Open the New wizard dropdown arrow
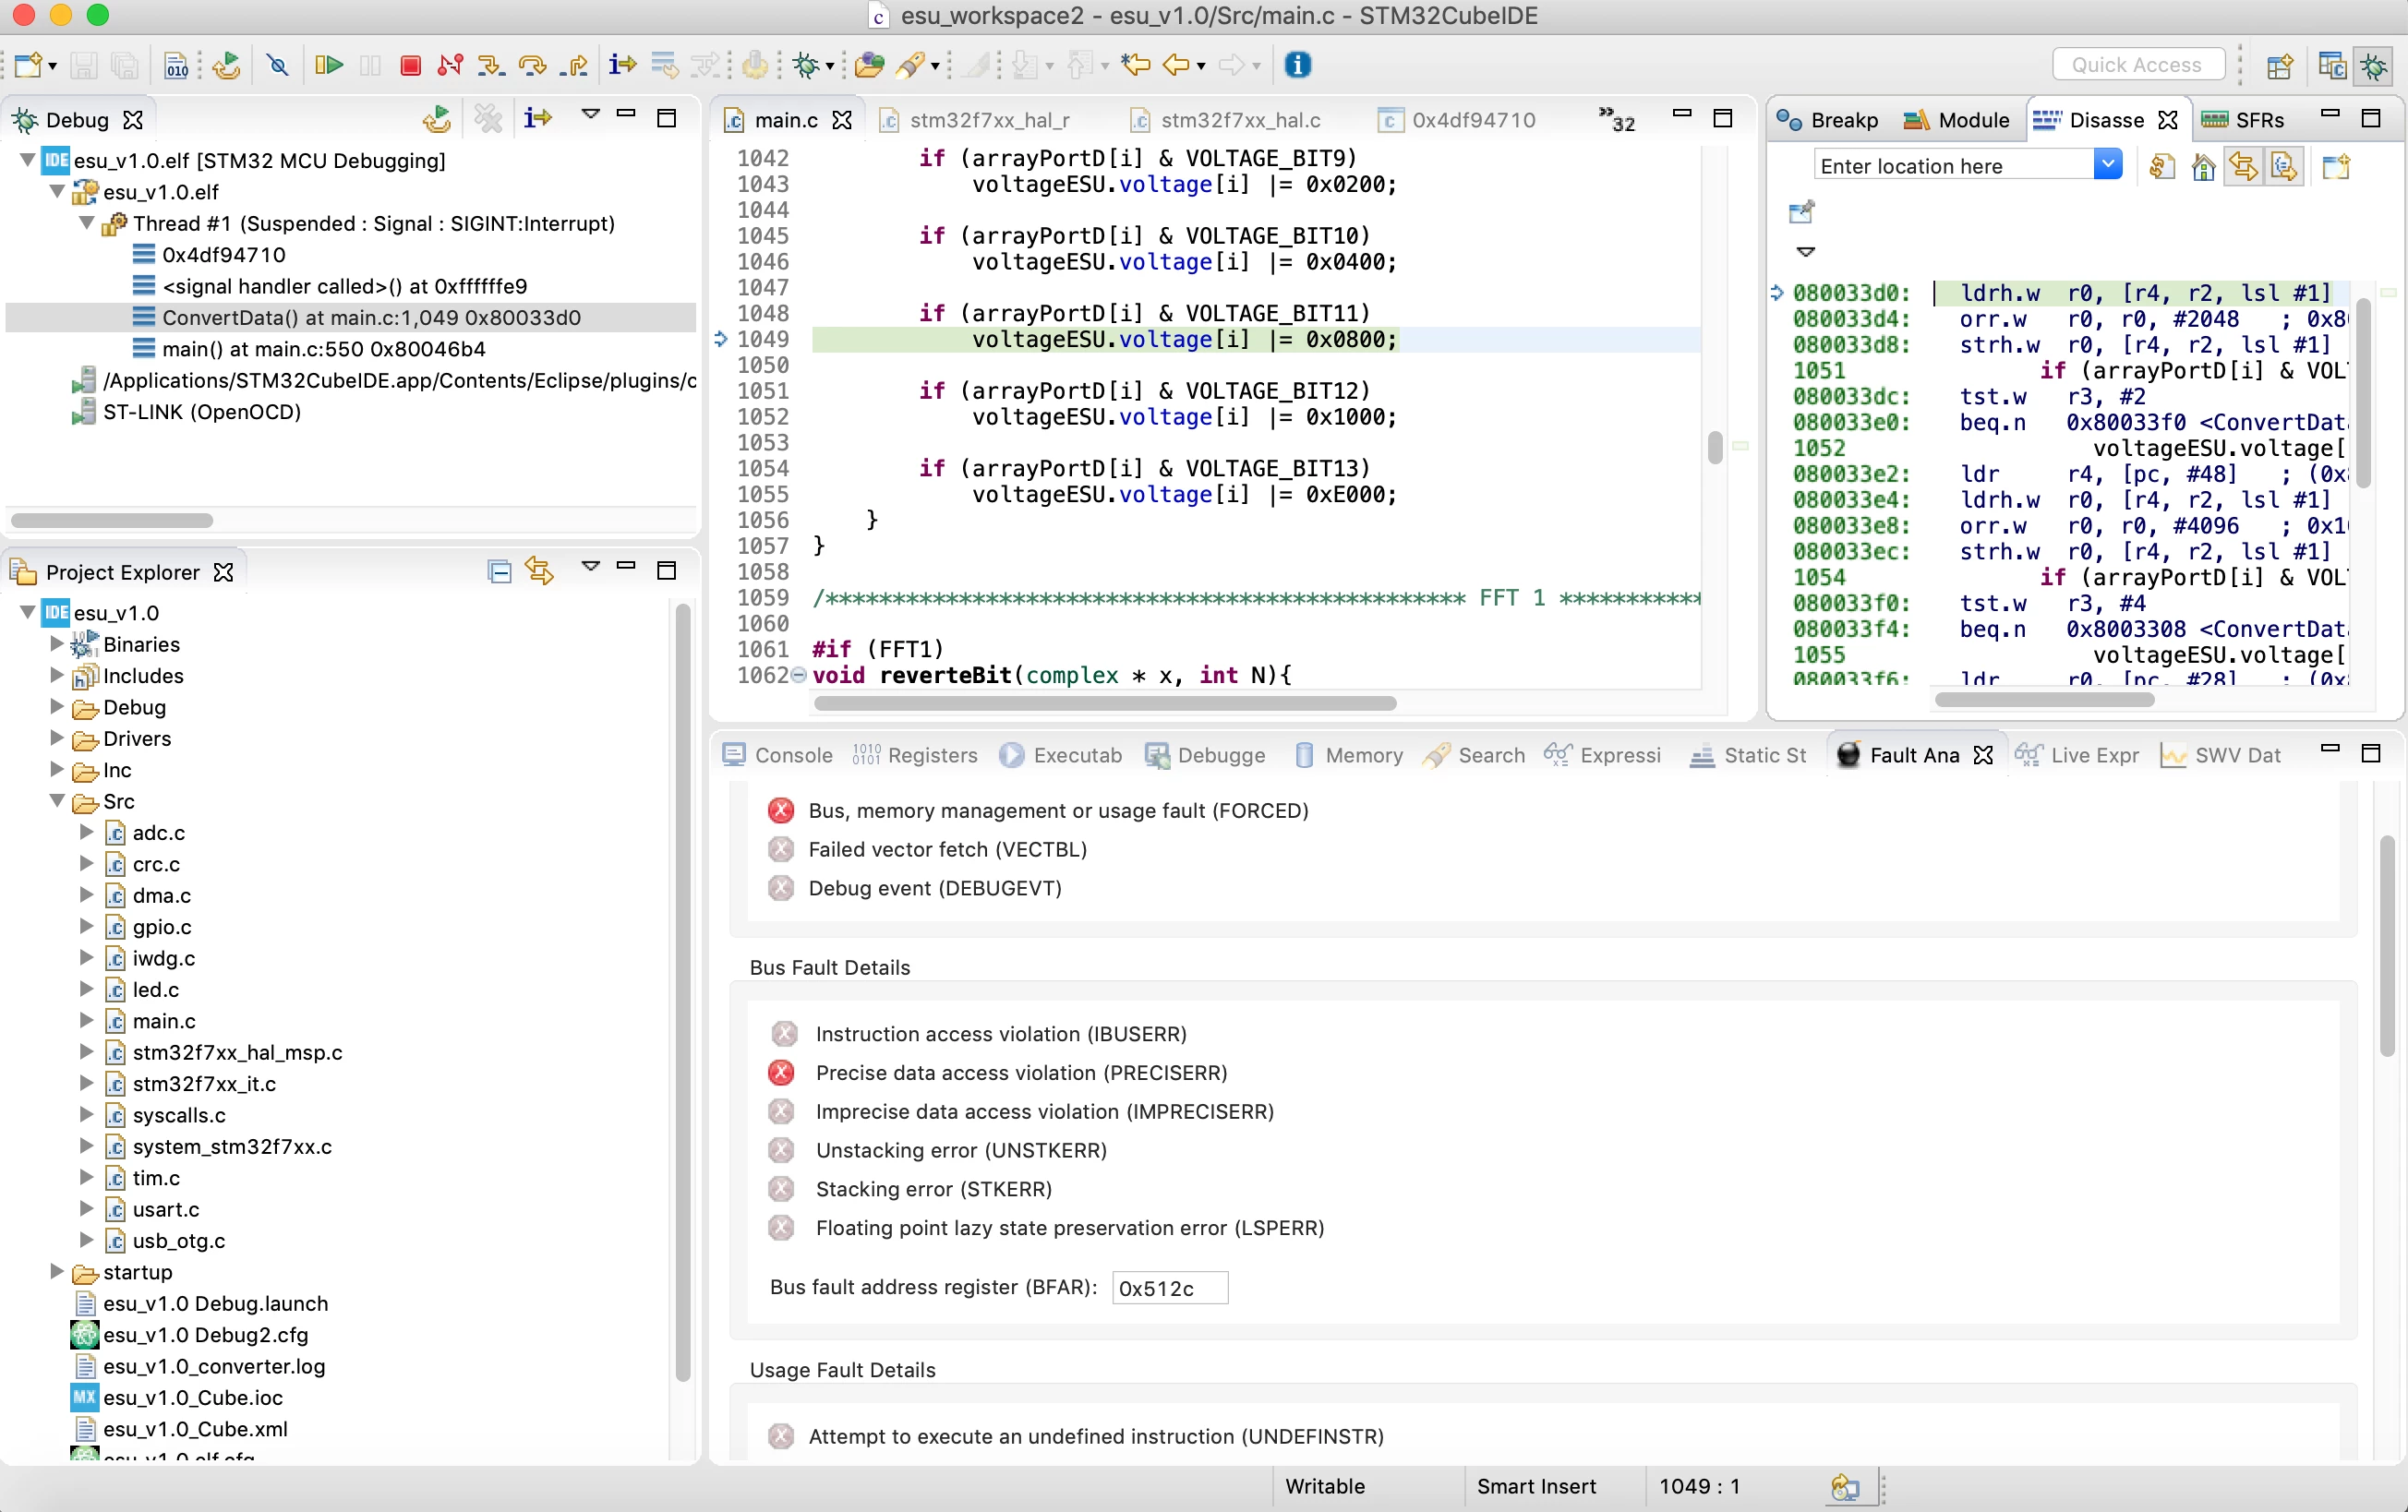This screenshot has height=1512, width=2408. [52, 67]
